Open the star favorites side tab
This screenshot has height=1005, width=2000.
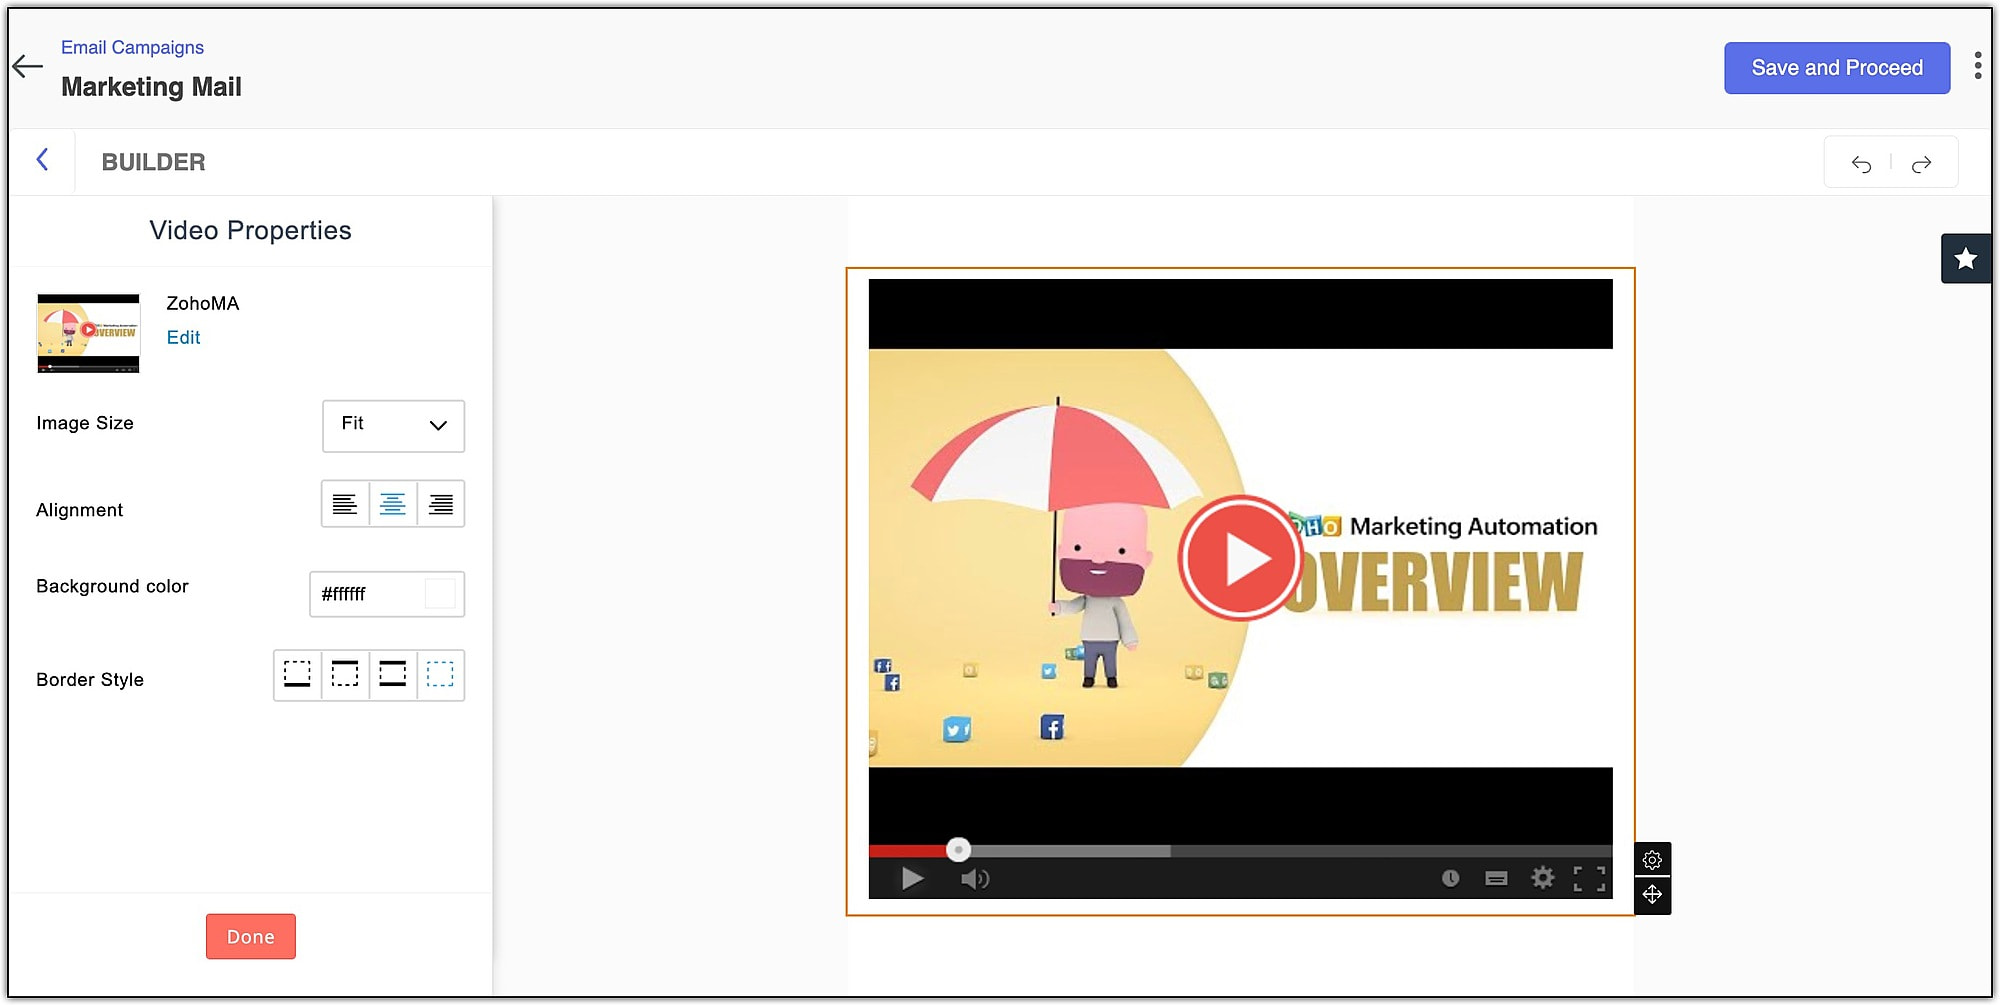[x=1965, y=259]
